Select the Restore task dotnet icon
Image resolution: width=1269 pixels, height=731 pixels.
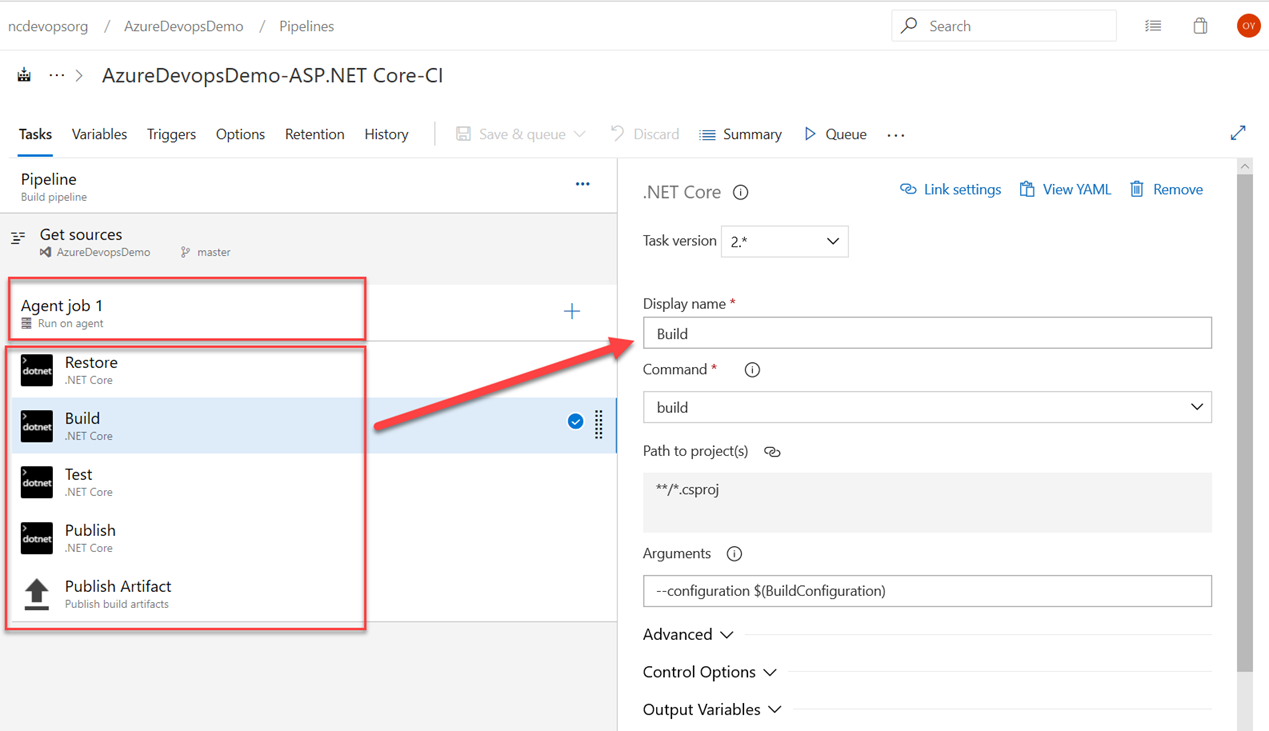(37, 370)
